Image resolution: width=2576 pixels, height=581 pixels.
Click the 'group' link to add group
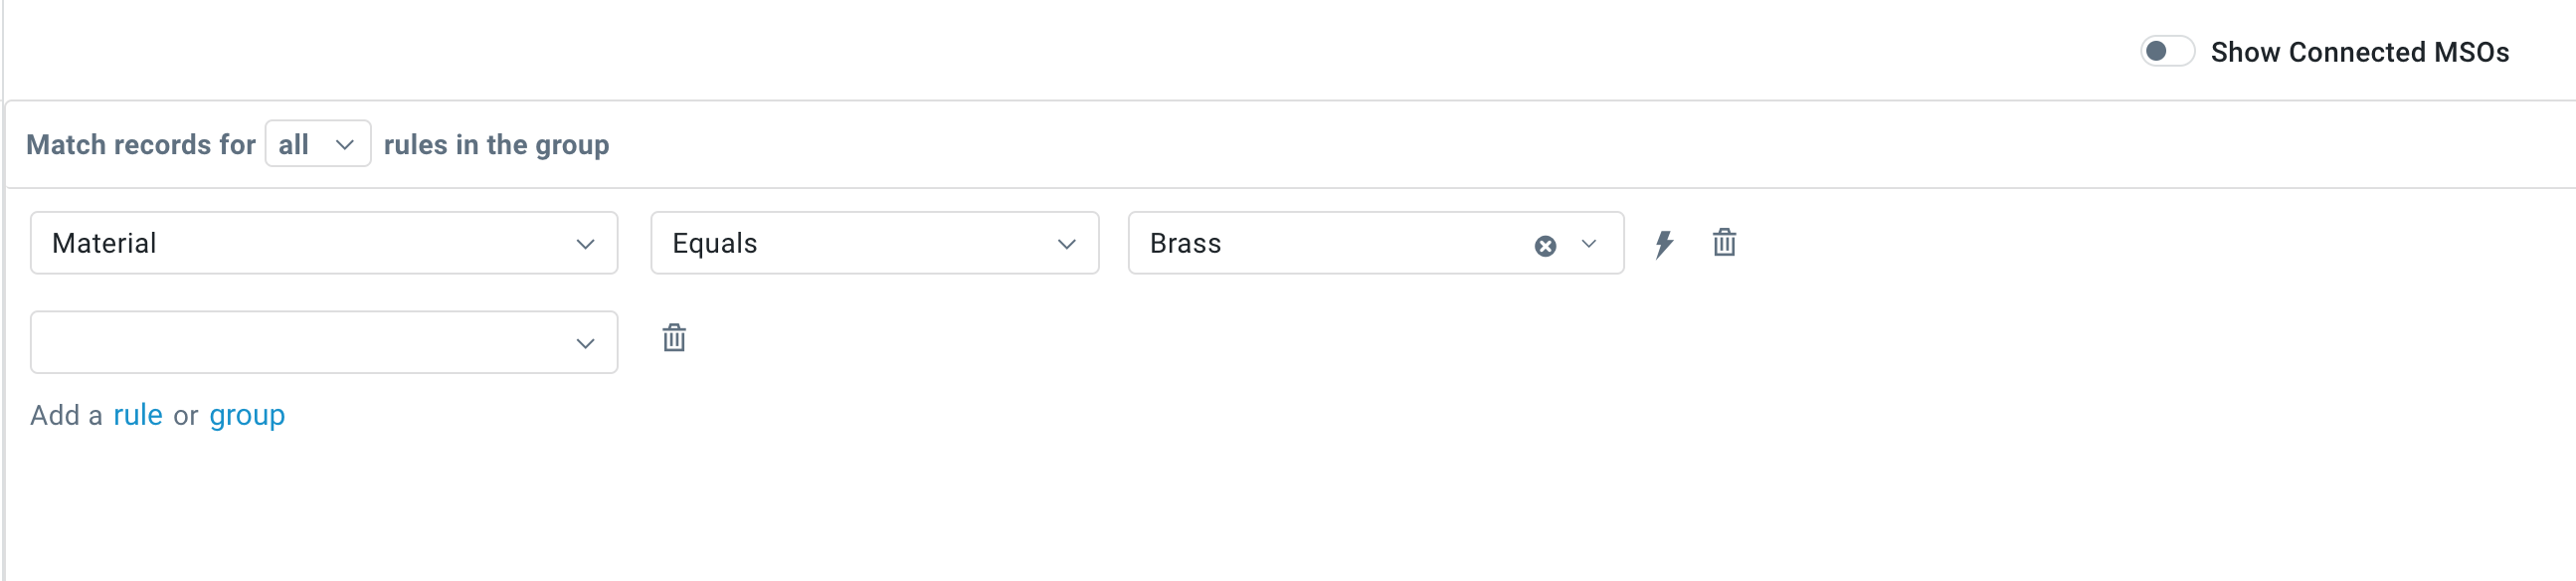pyautogui.click(x=247, y=415)
